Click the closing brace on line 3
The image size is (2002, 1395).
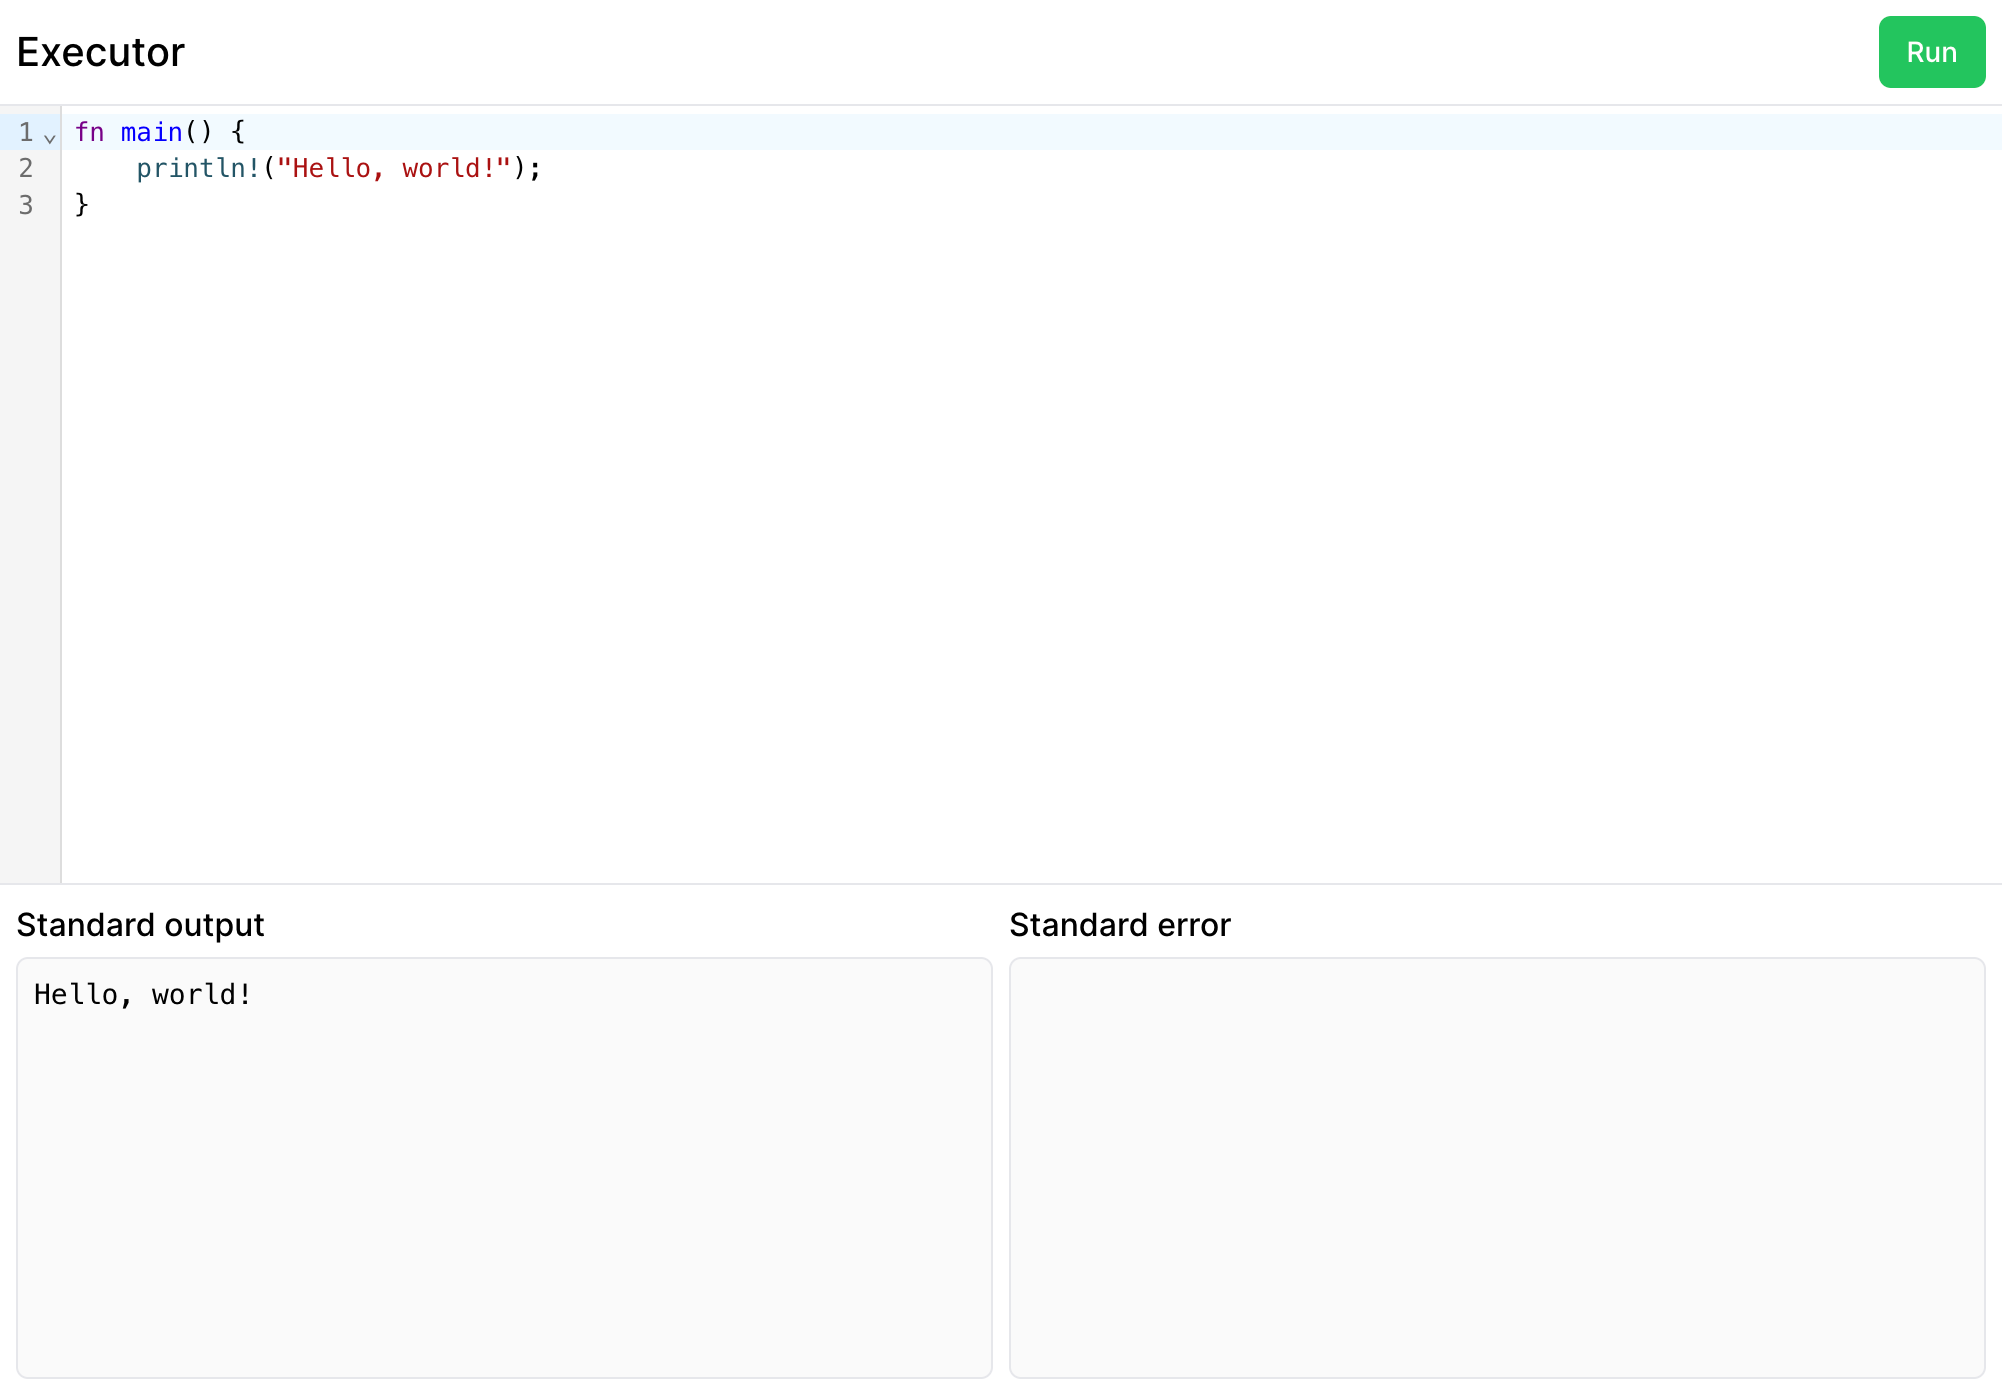click(81, 204)
